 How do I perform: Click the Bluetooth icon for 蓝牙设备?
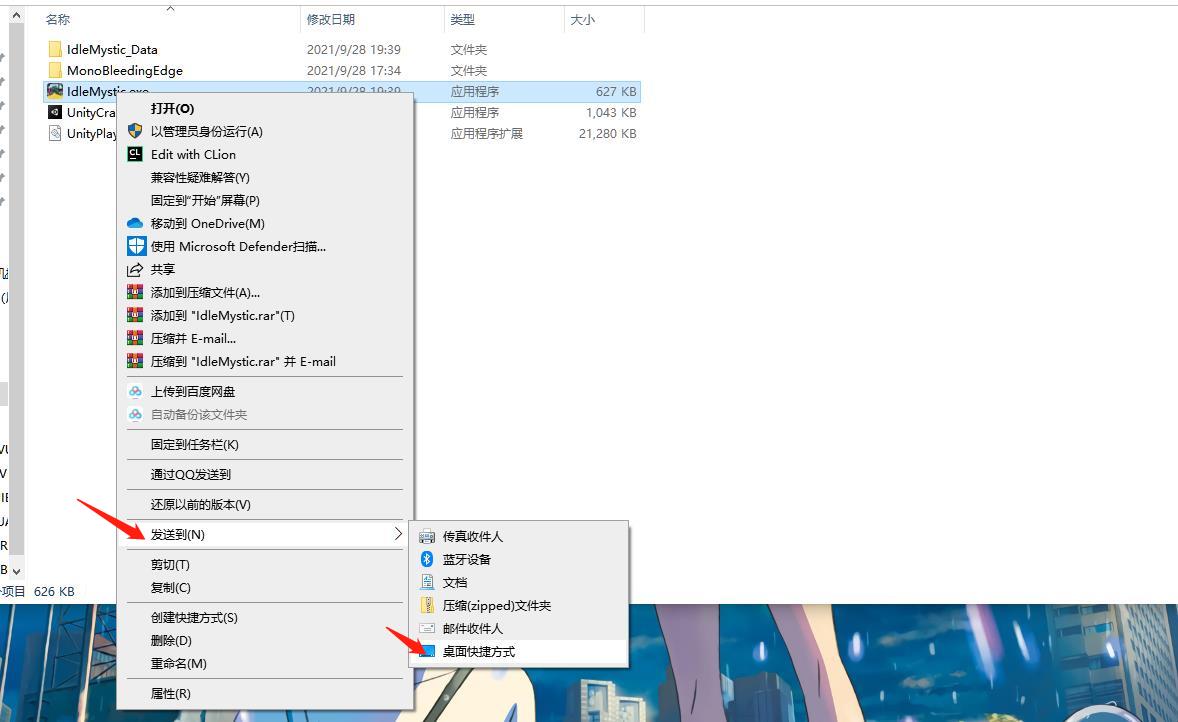[x=427, y=559]
